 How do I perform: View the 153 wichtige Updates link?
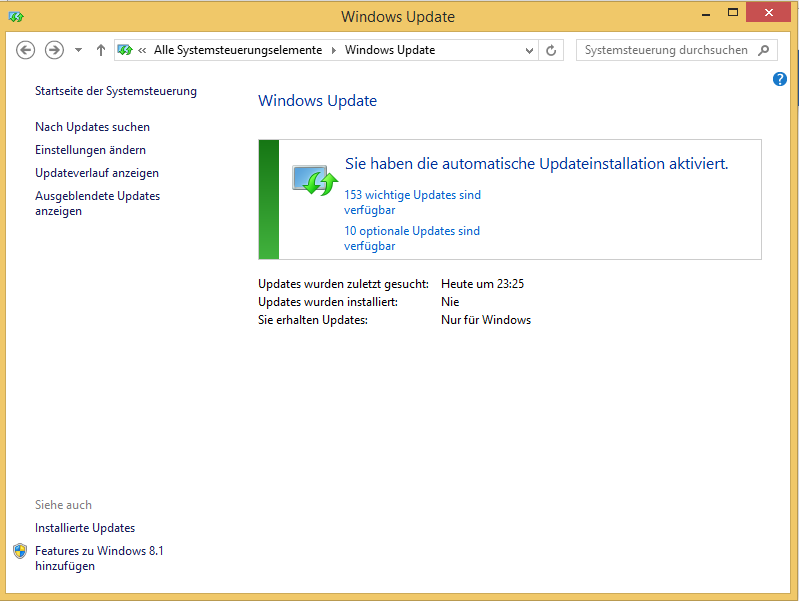[412, 202]
